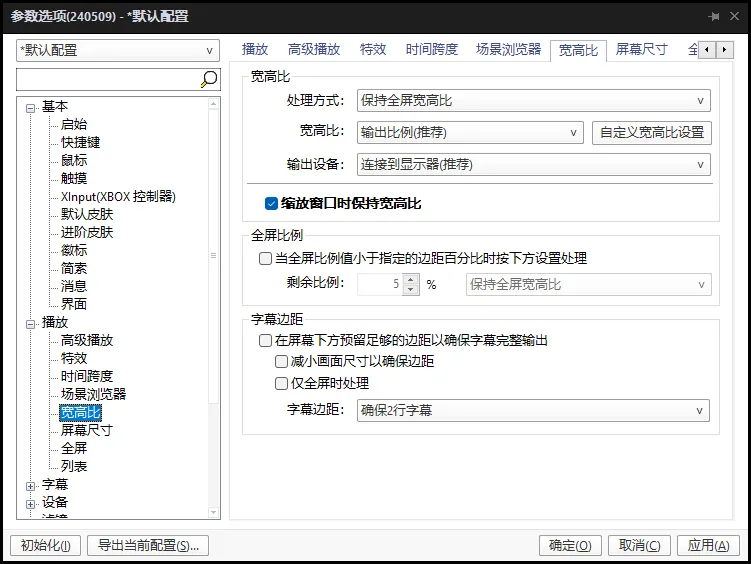This screenshot has height=564, width=751.
Task: Open the 字幕边距 确保2行字幕 dropdown
Action: click(x=533, y=410)
